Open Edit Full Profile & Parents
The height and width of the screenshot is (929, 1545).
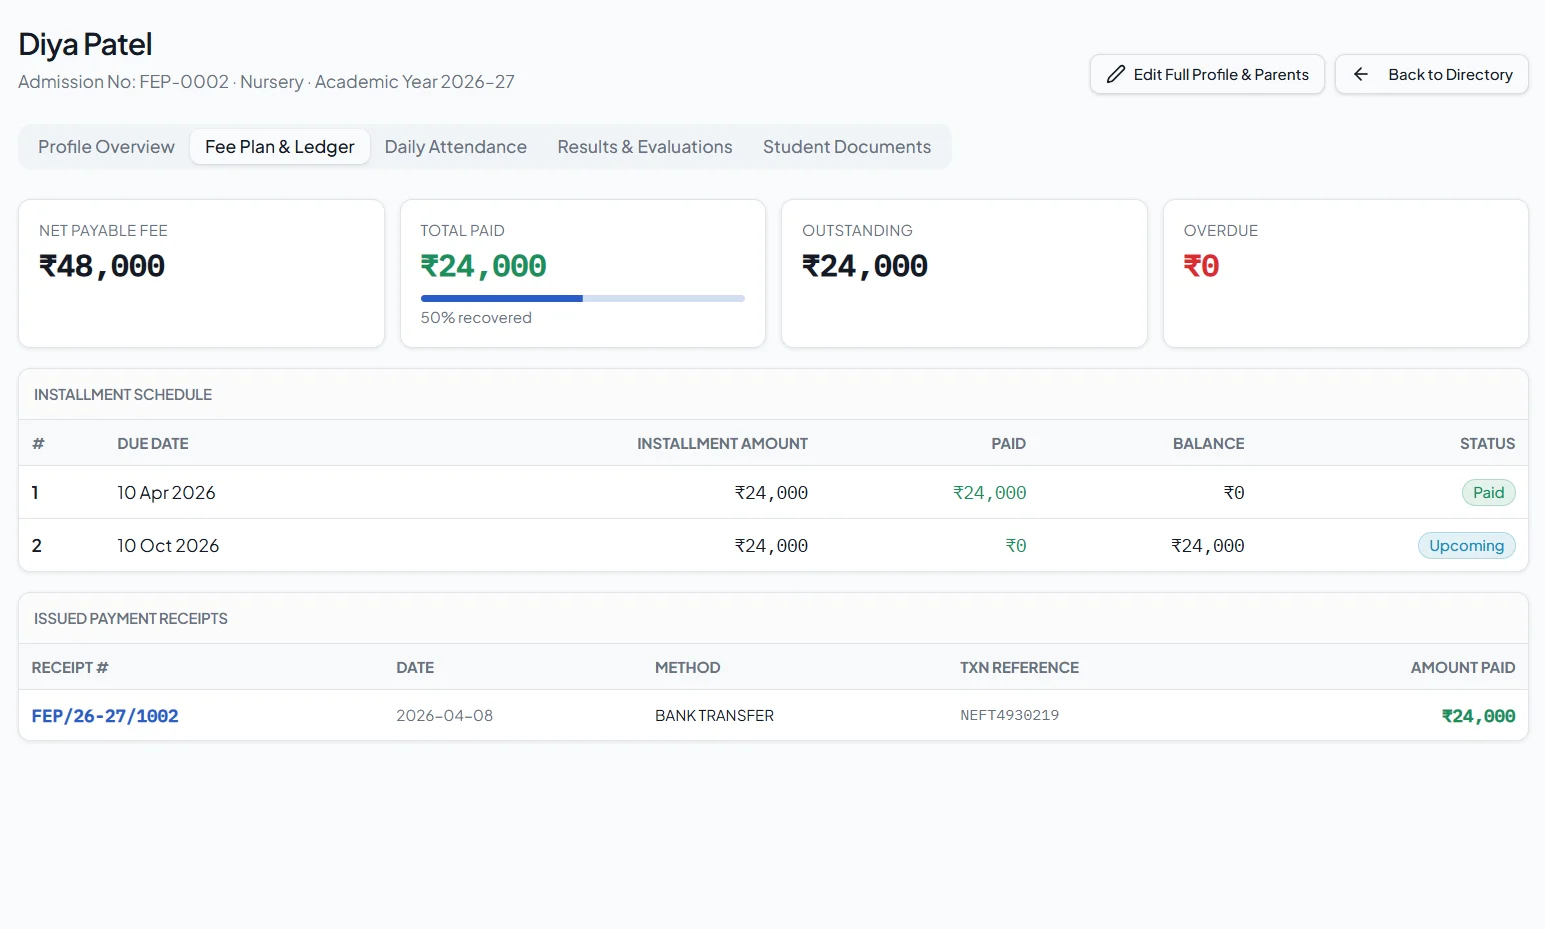pos(1207,74)
